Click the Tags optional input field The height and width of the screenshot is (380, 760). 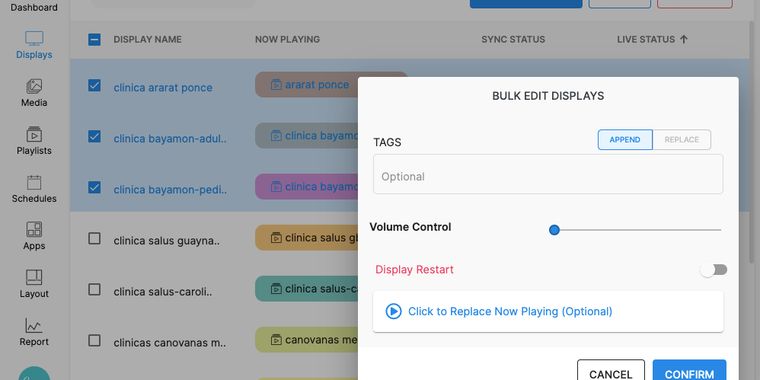pos(548,174)
